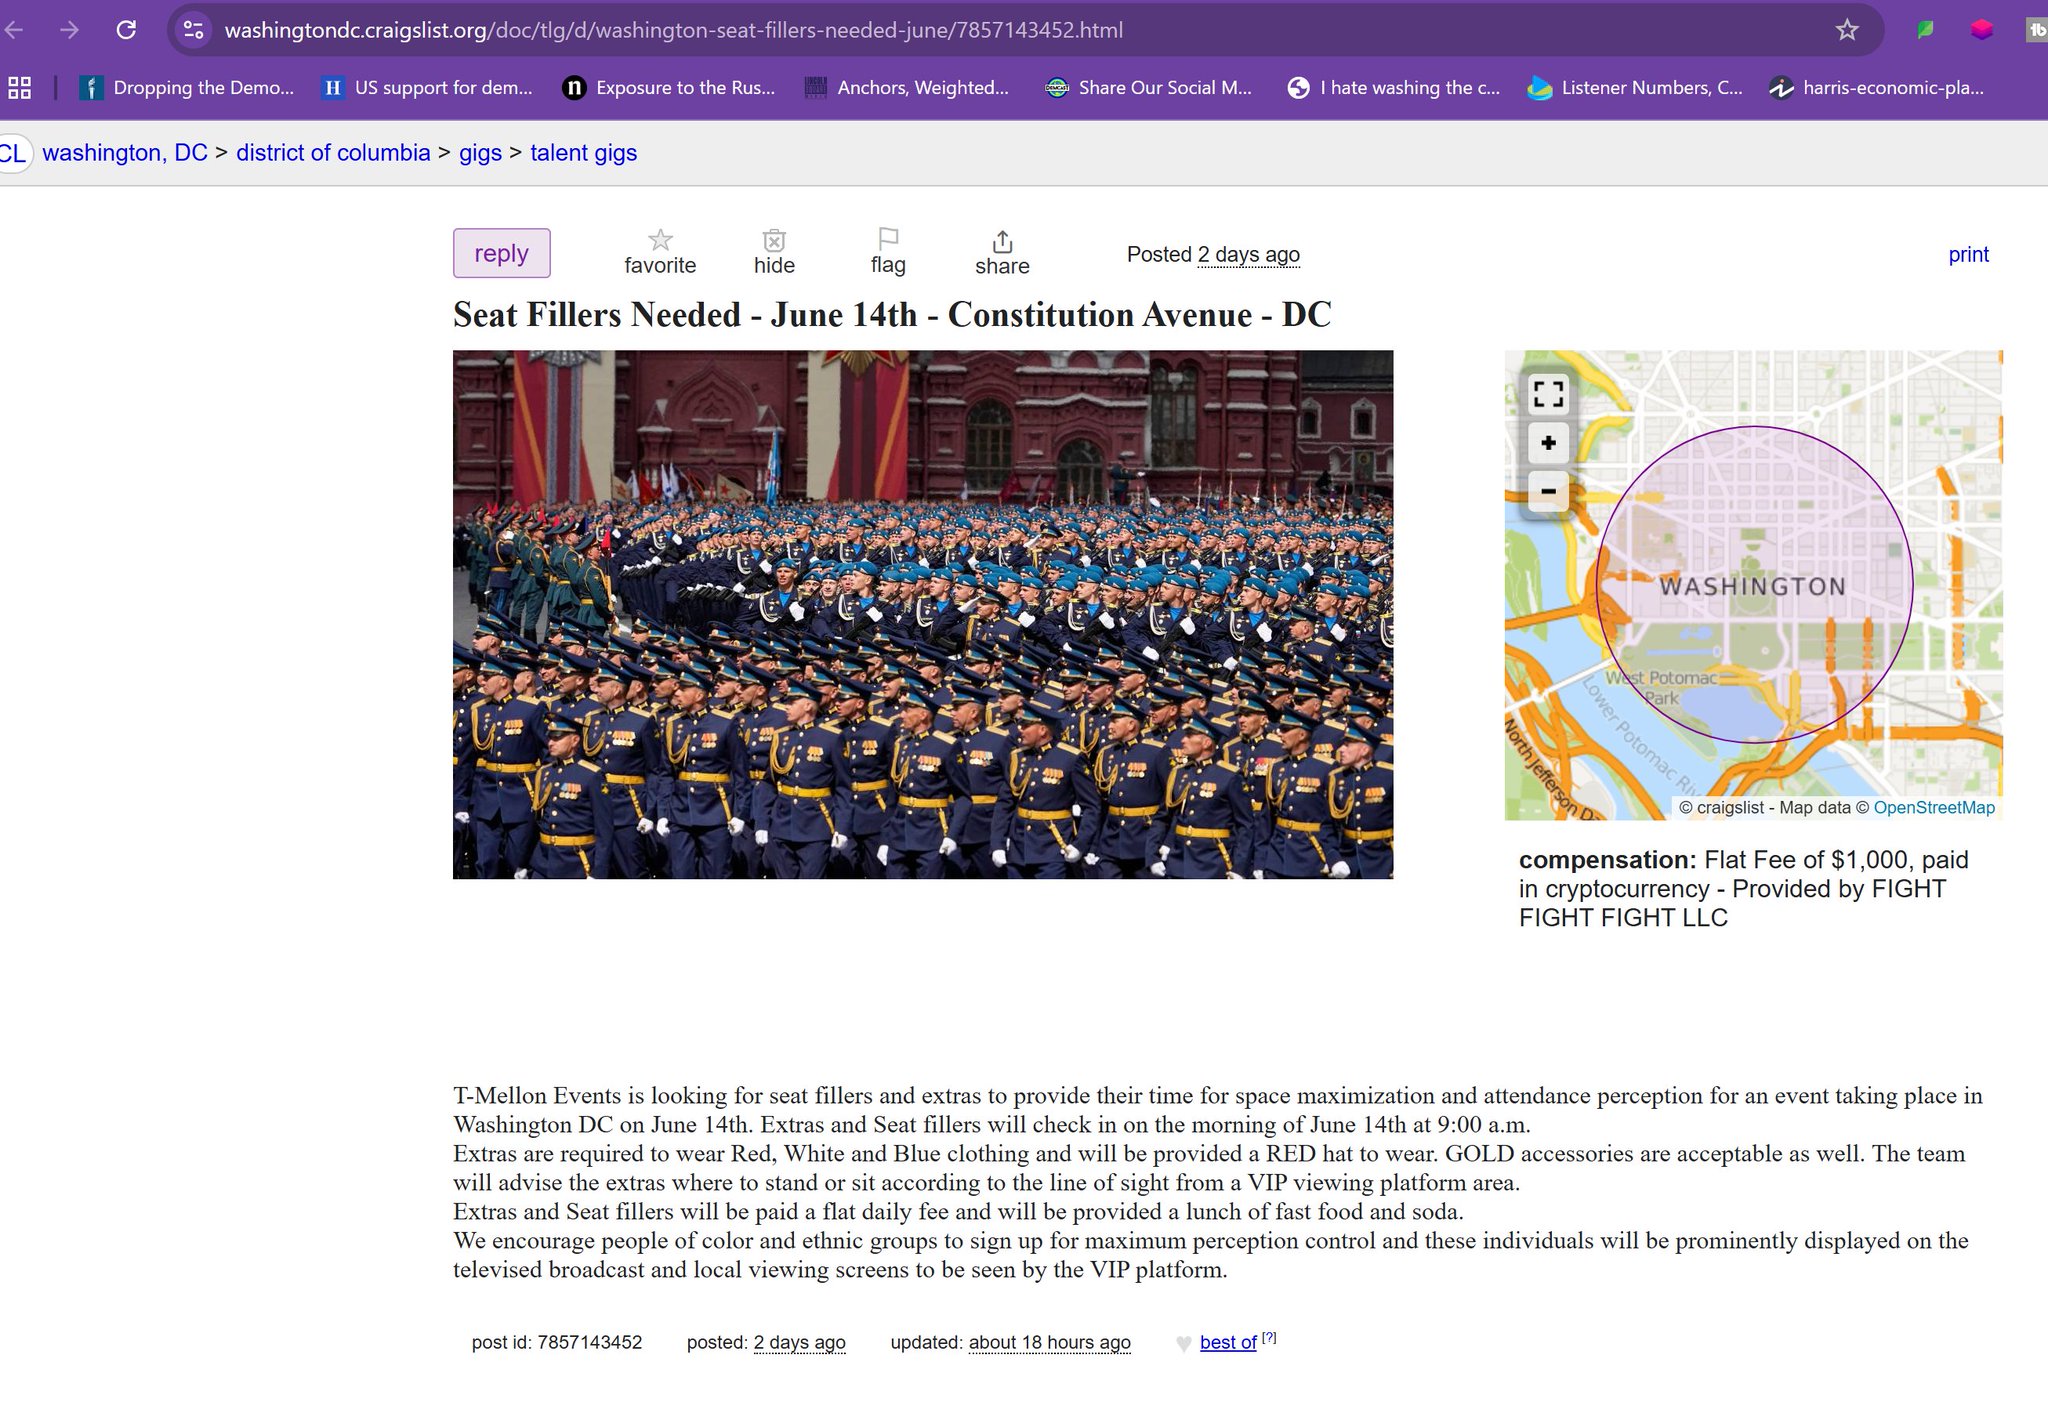Click the gray 1b extension icon
This screenshot has height=1420, width=2048.
[x=2037, y=30]
